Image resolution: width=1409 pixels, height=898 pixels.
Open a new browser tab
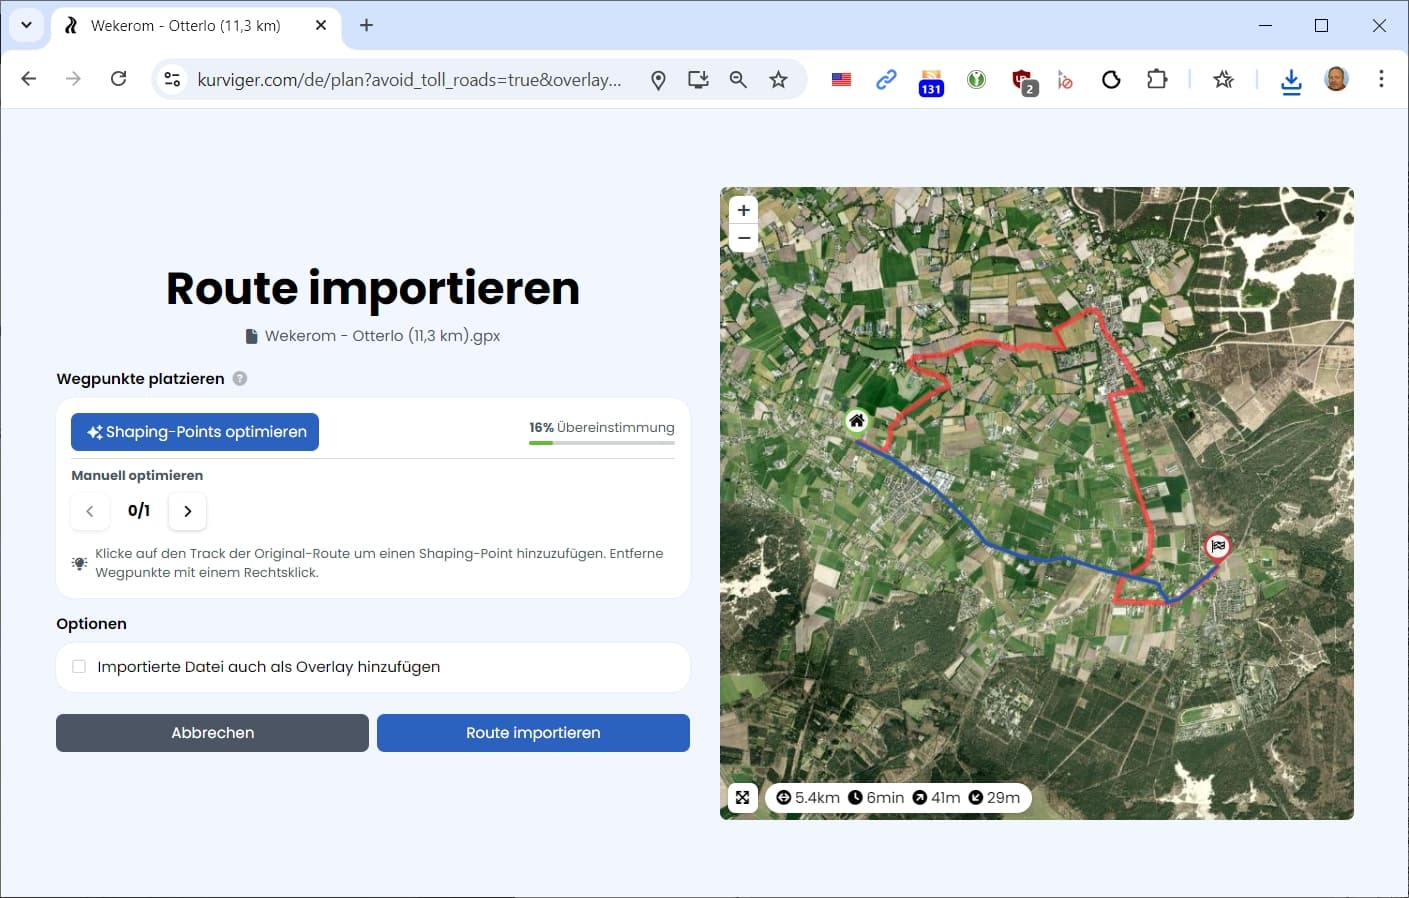click(x=366, y=25)
